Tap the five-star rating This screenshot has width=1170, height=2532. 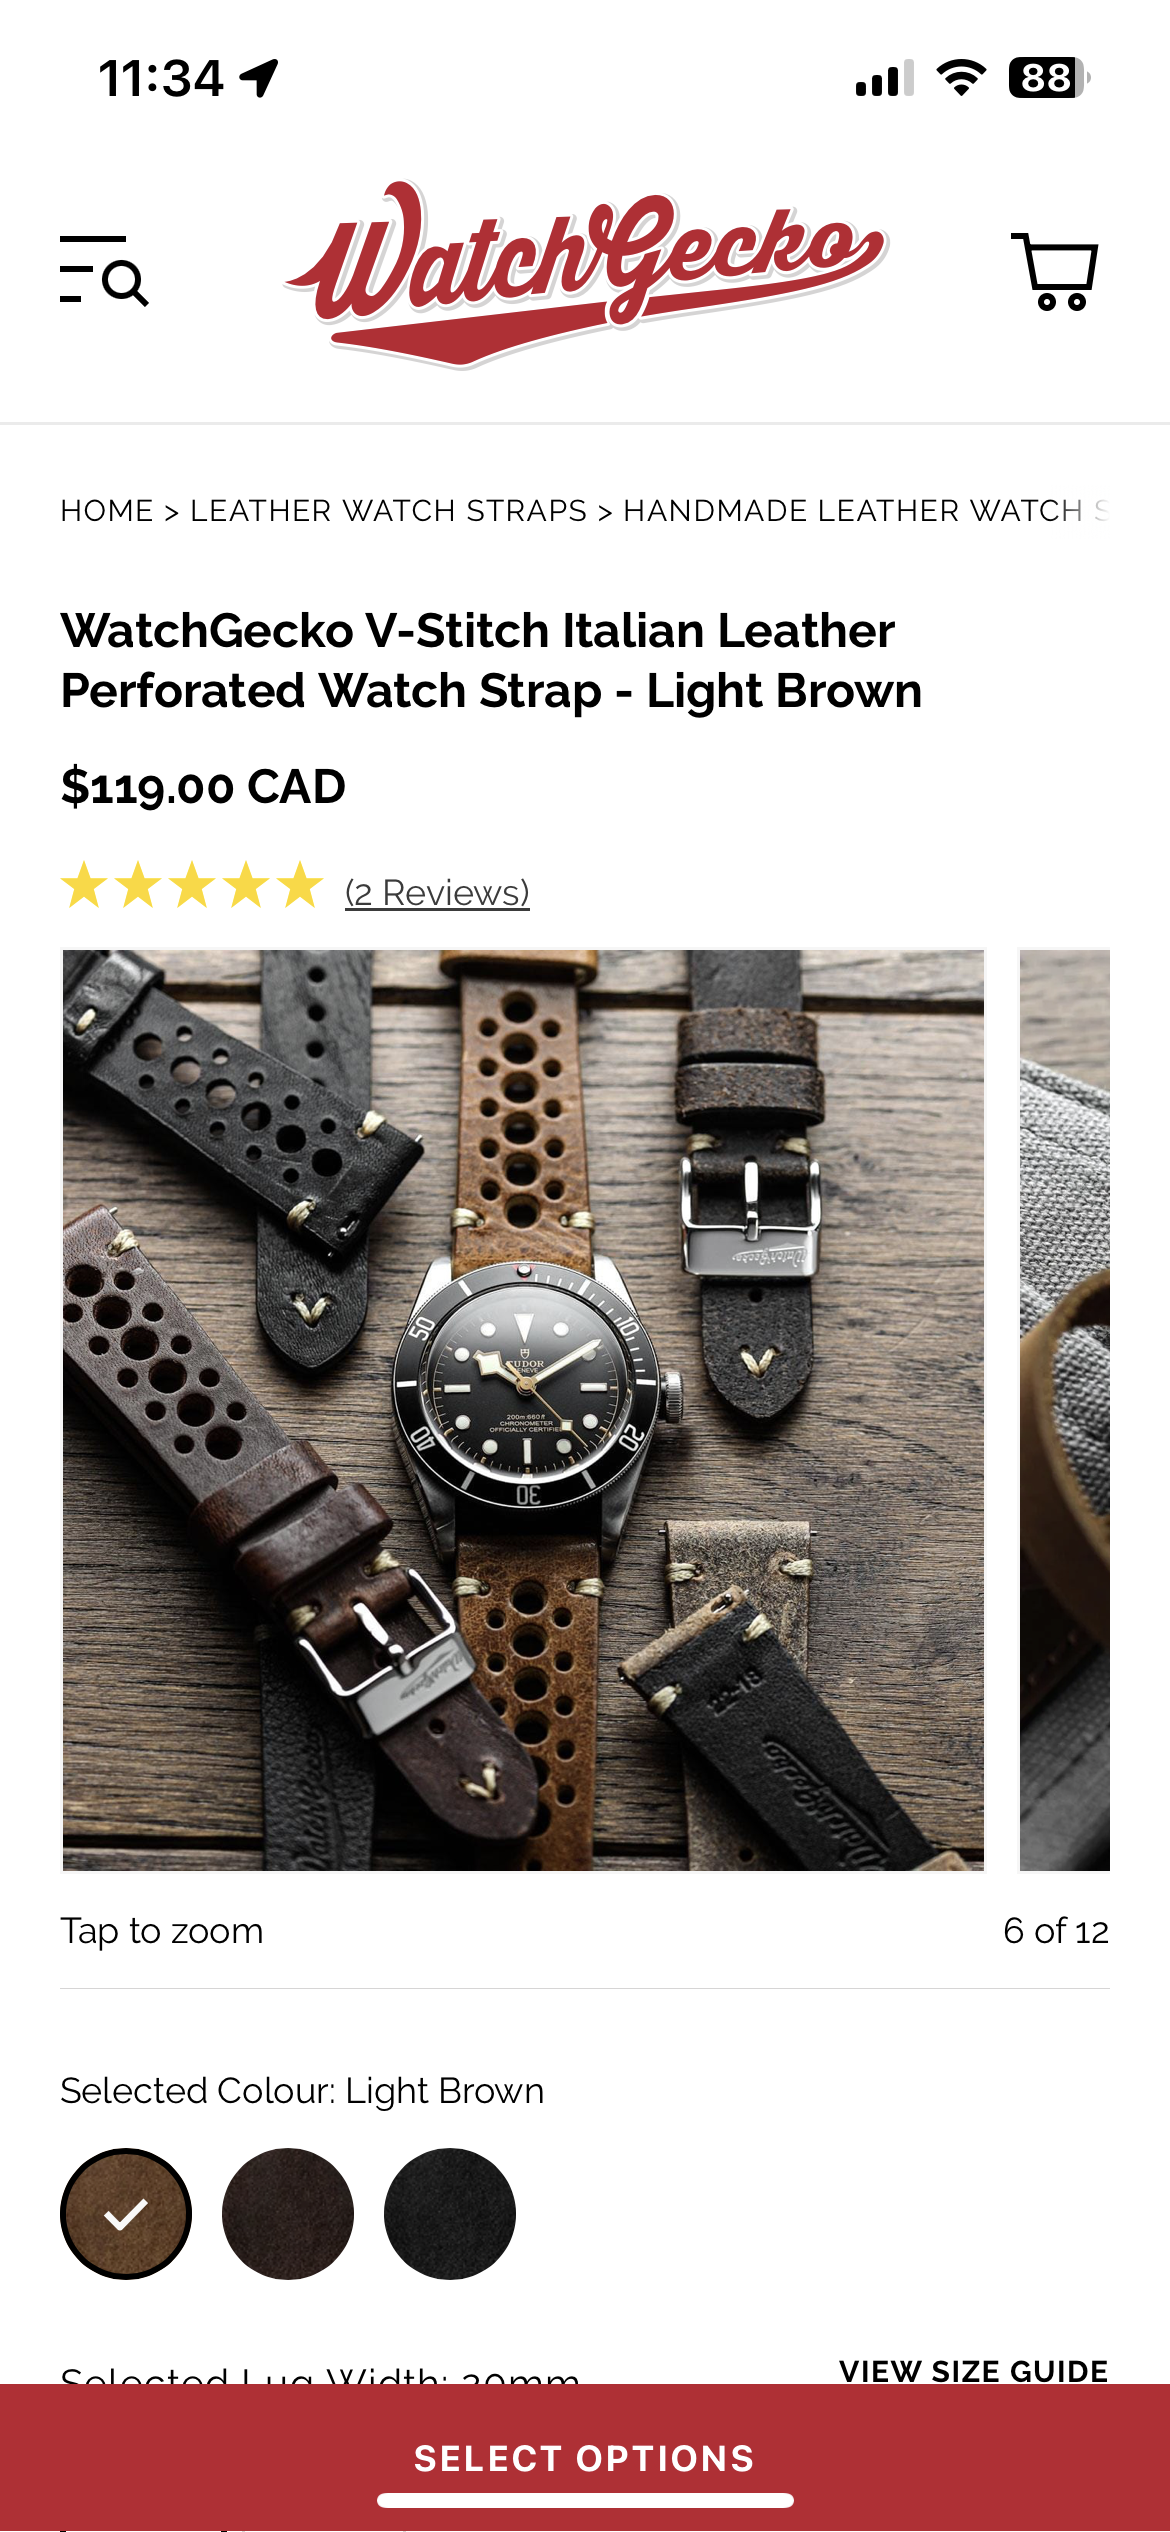click(x=192, y=886)
